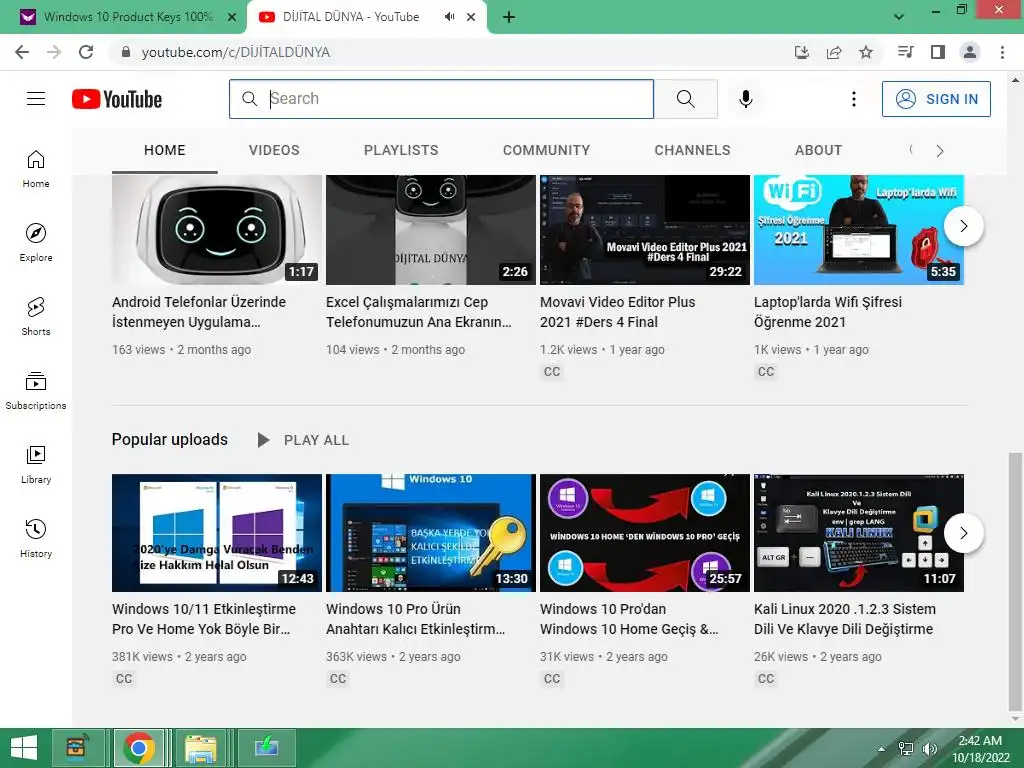Open Library in the sidebar
This screenshot has width=1024, height=768.
point(36,465)
